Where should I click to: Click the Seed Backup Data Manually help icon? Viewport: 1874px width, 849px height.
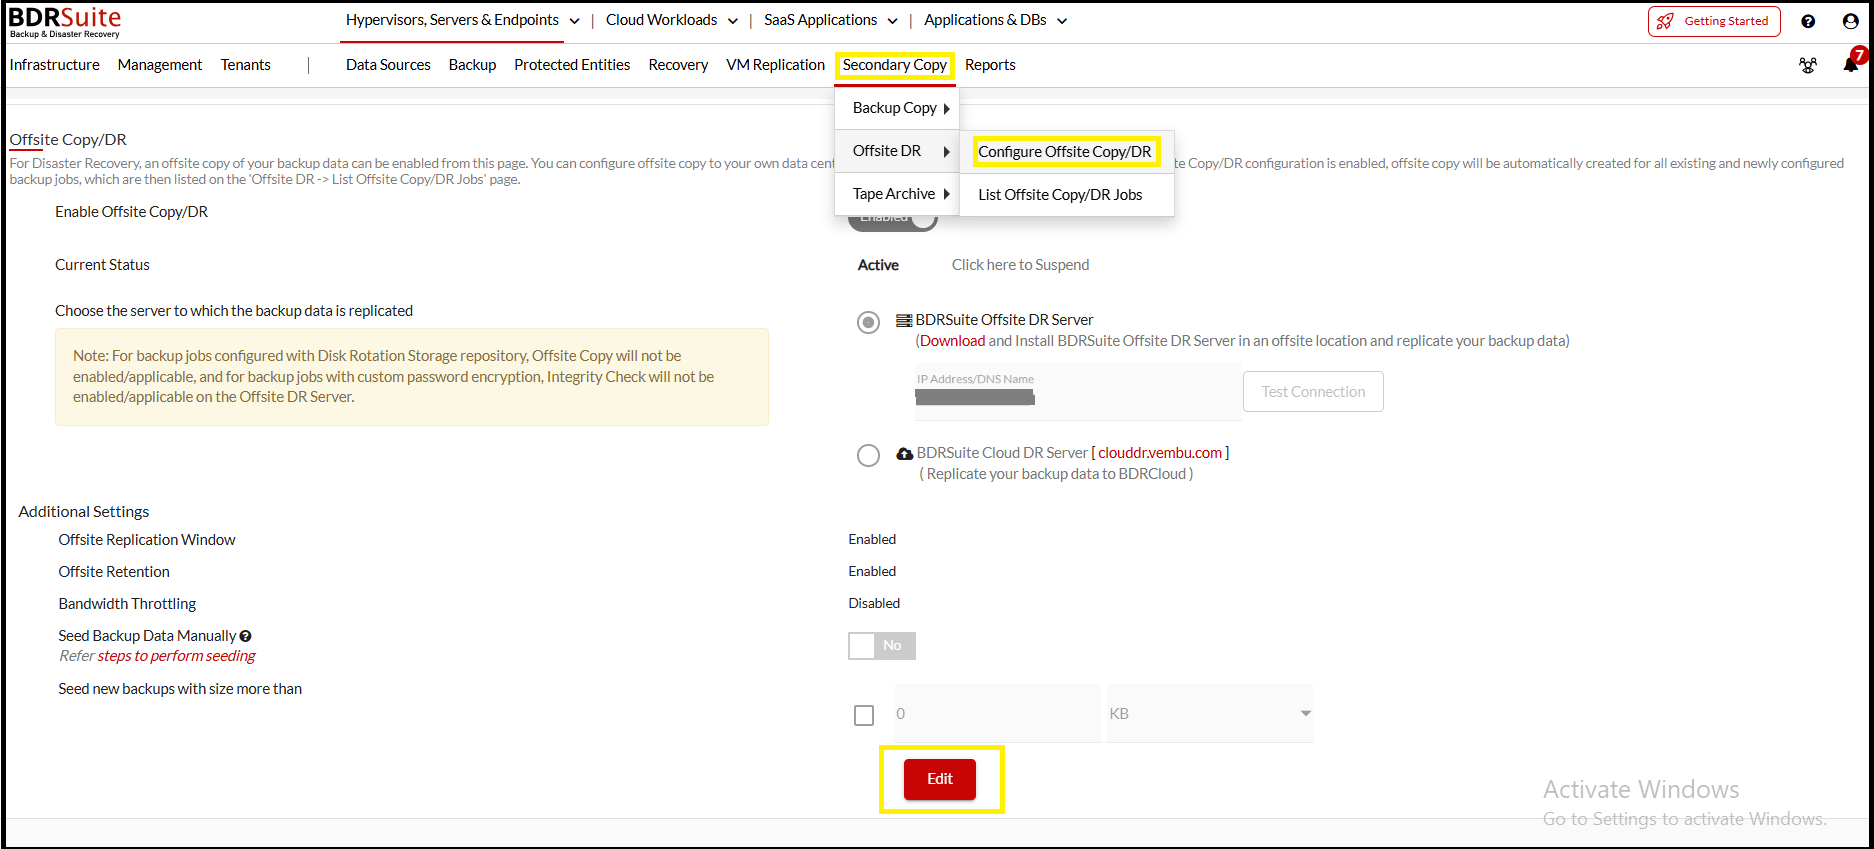(x=245, y=636)
